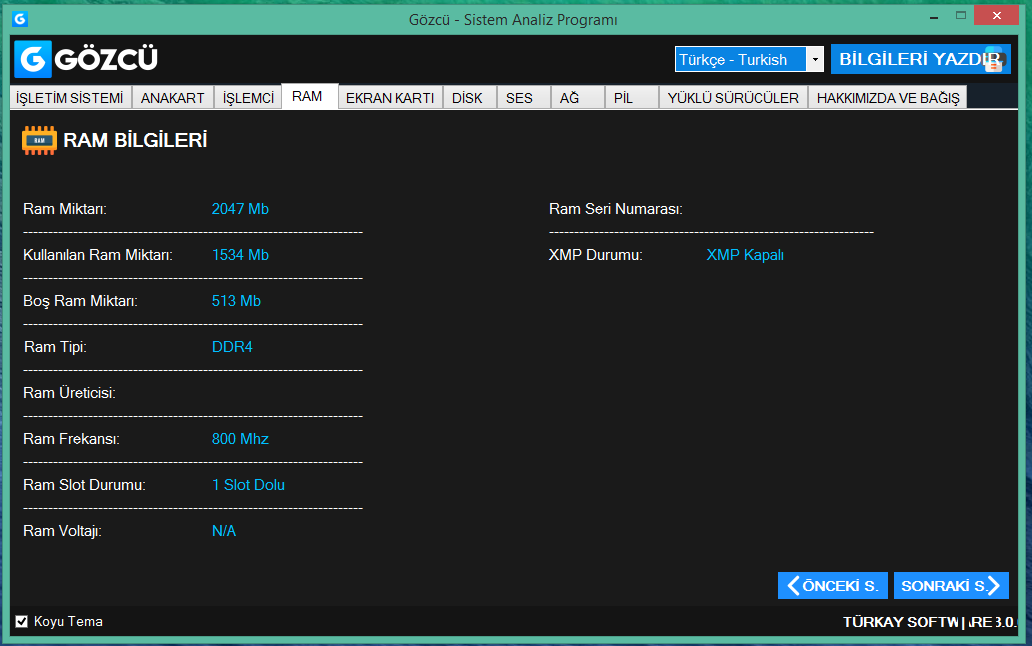This screenshot has width=1032, height=646.
Task: Click the RAM BİLGİLERİ heading
Action: click(x=136, y=140)
